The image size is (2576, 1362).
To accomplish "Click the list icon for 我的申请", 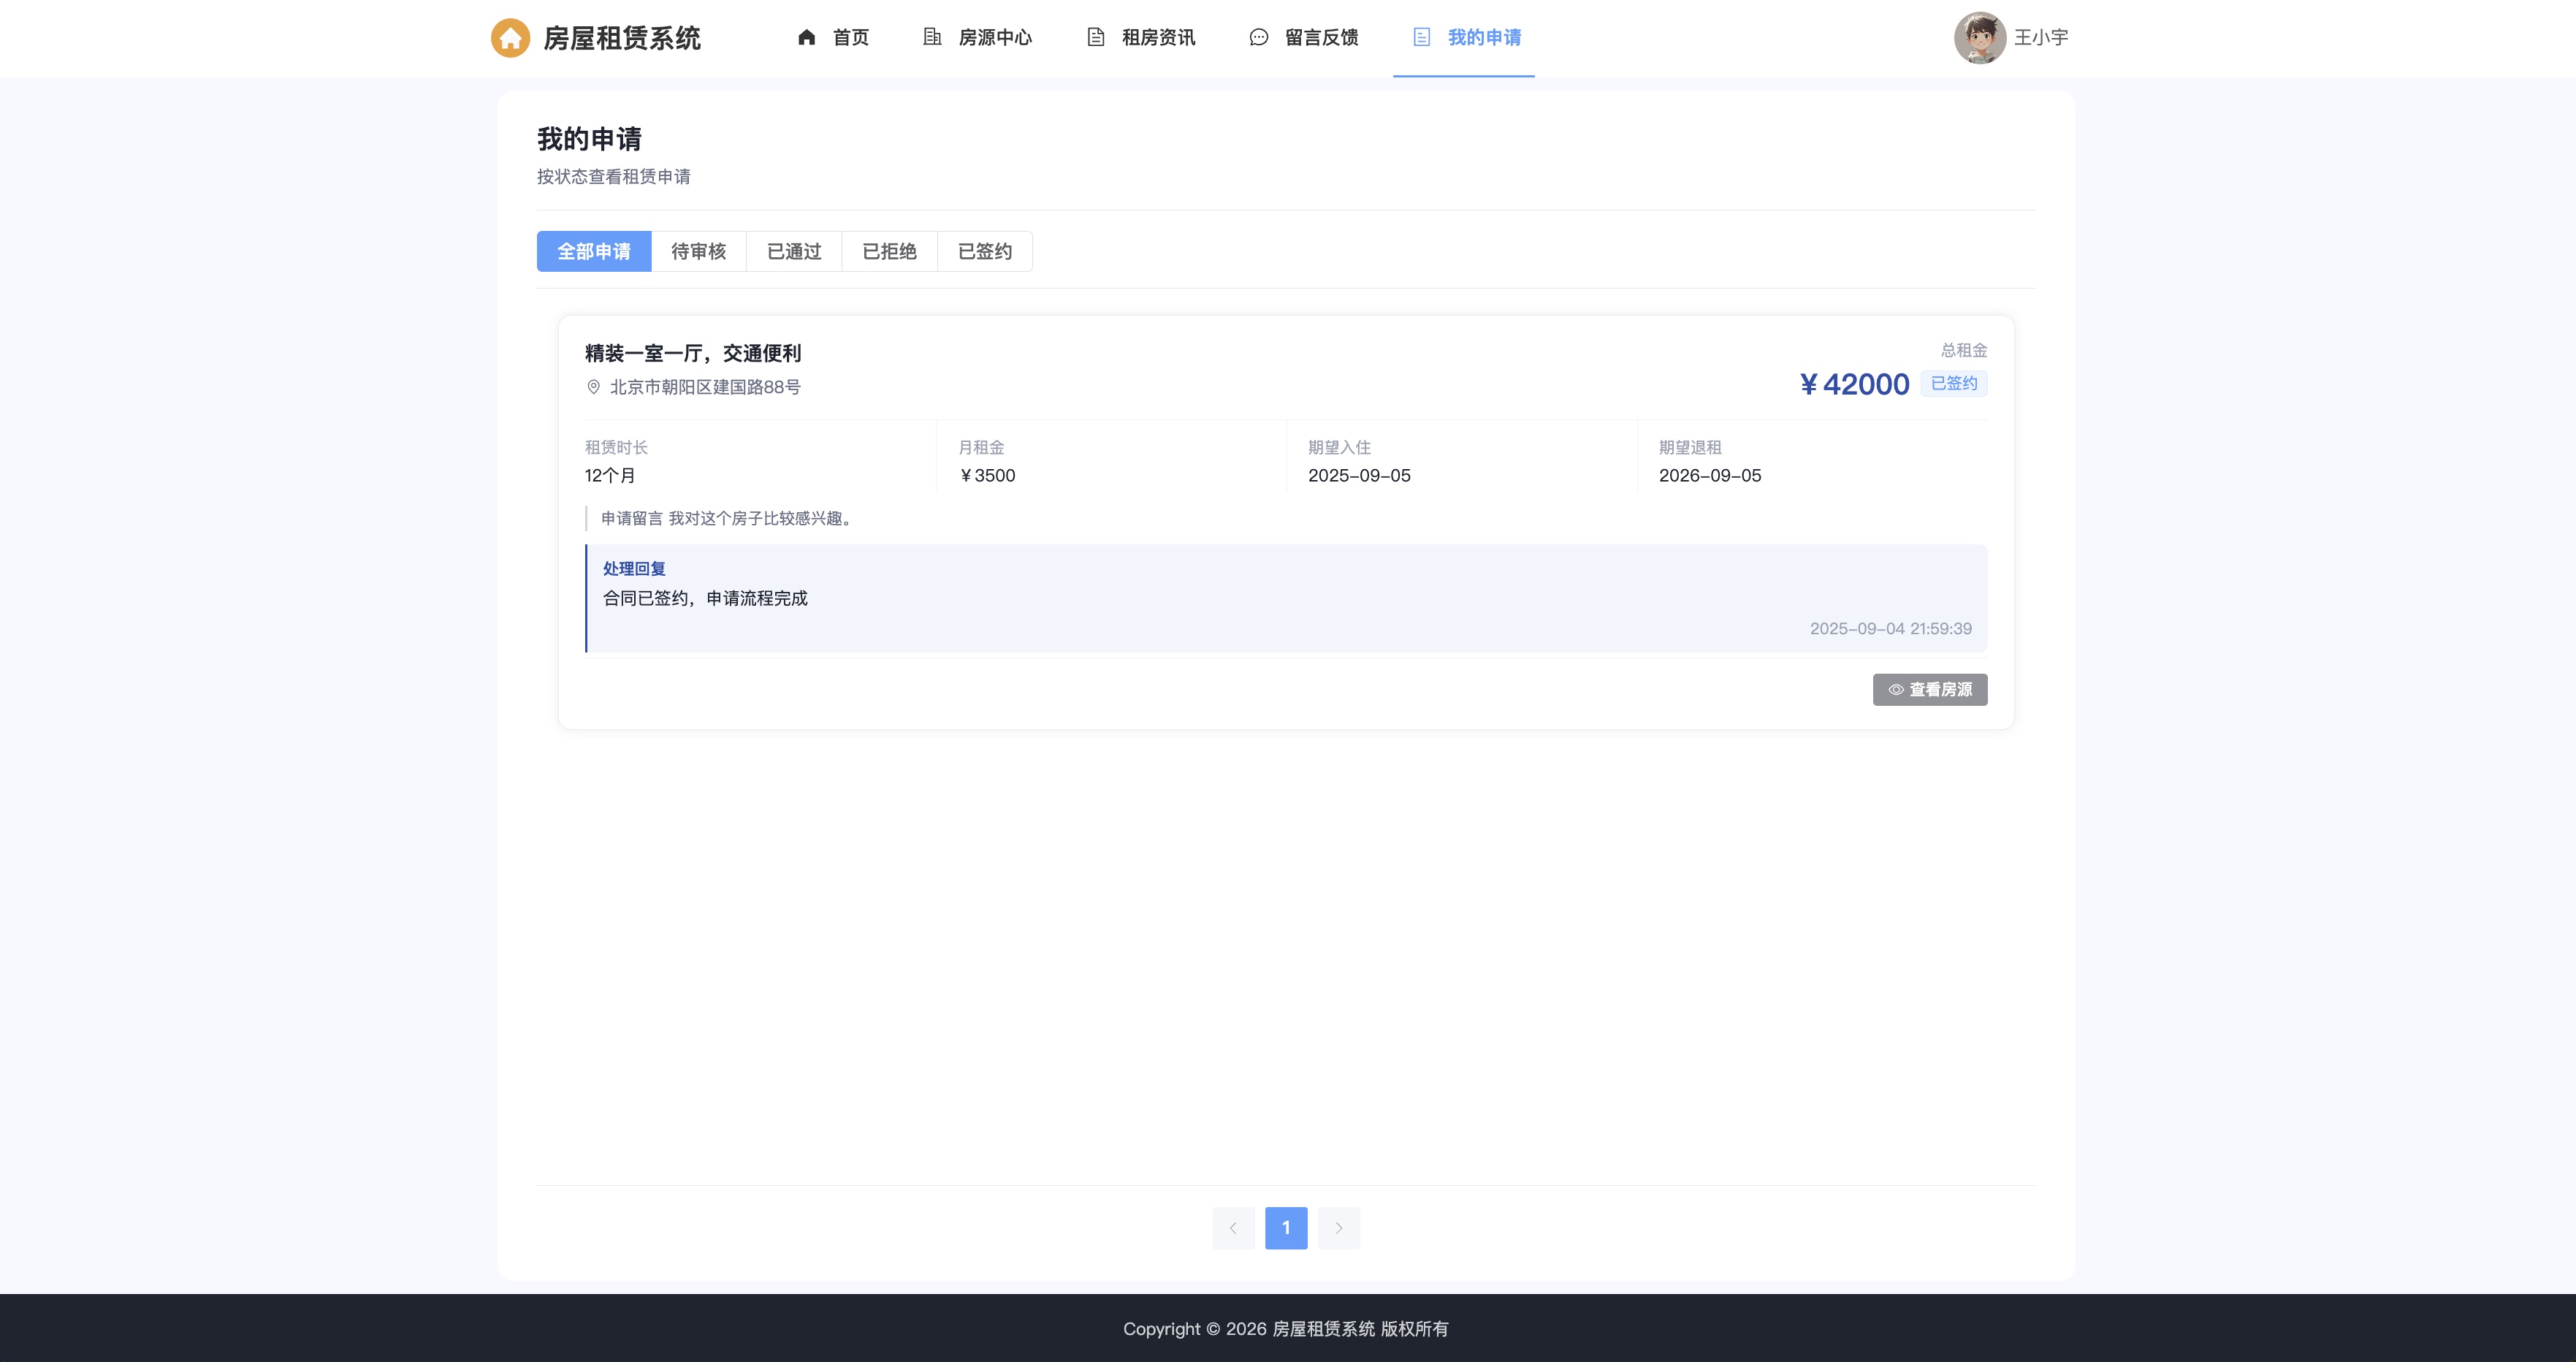I will (x=1422, y=37).
